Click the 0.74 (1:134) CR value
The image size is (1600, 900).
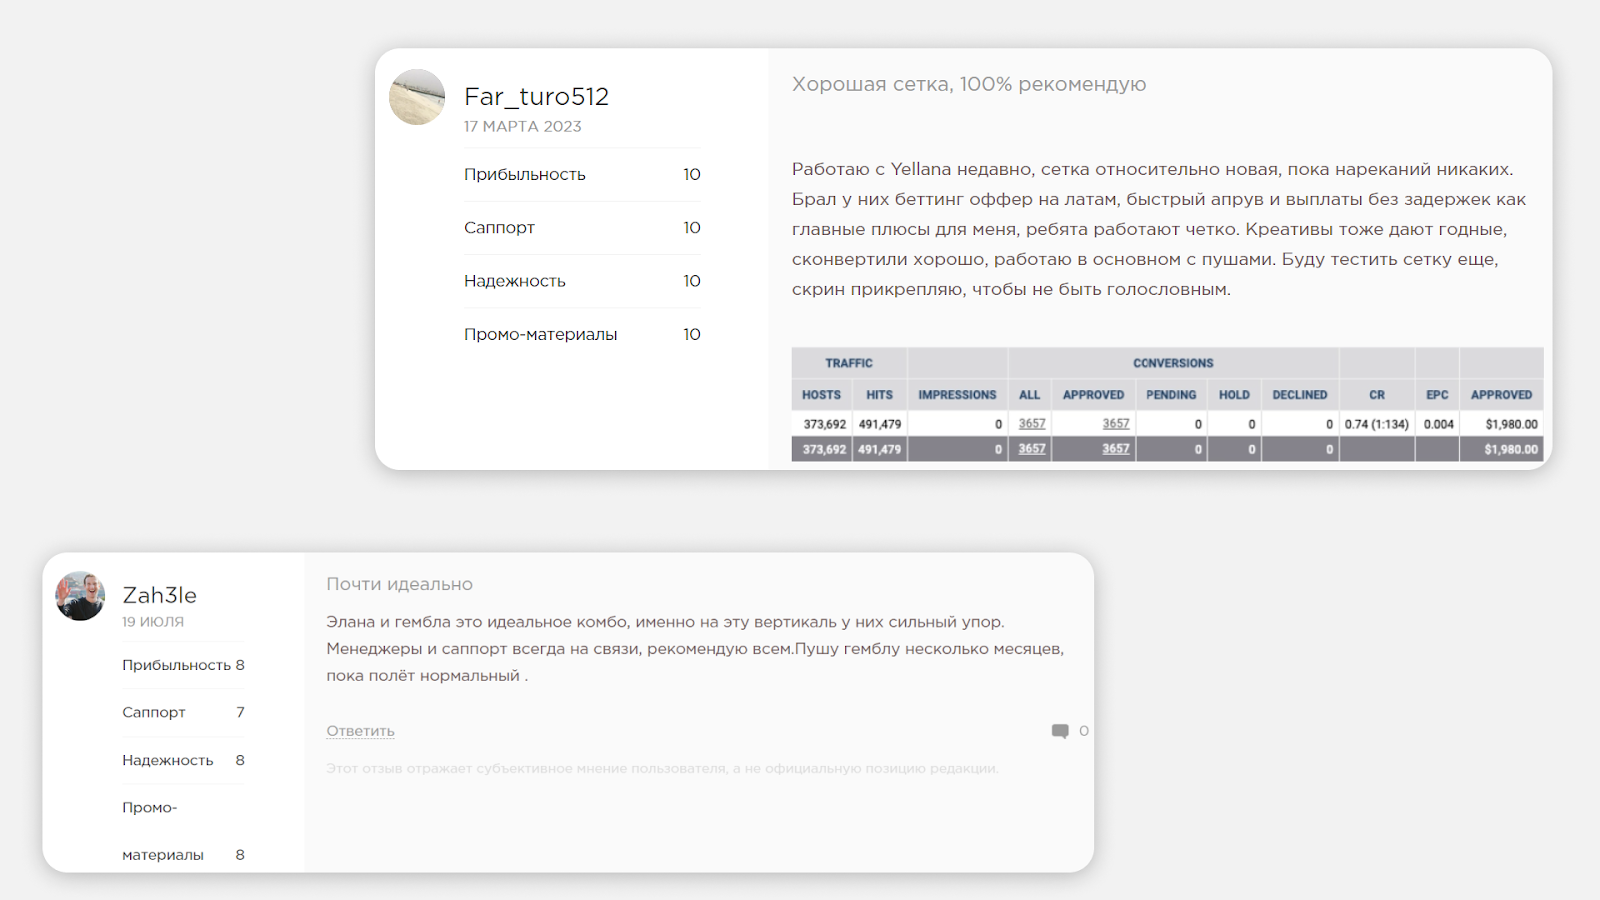pos(1377,424)
